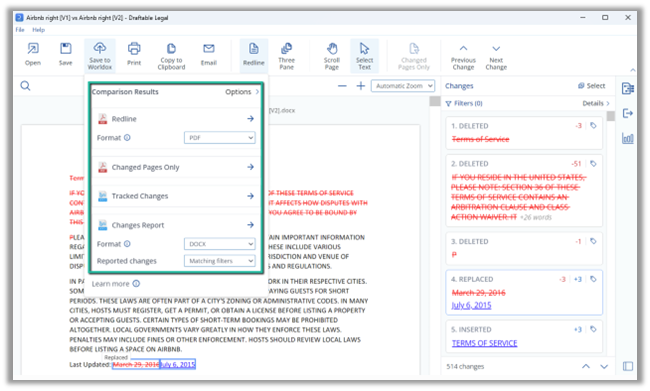Image resolution: width=650 pixels, height=391 pixels.
Task: Tag icon on change 1 Deleted
Action: pyautogui.click(x=593, y=126)
